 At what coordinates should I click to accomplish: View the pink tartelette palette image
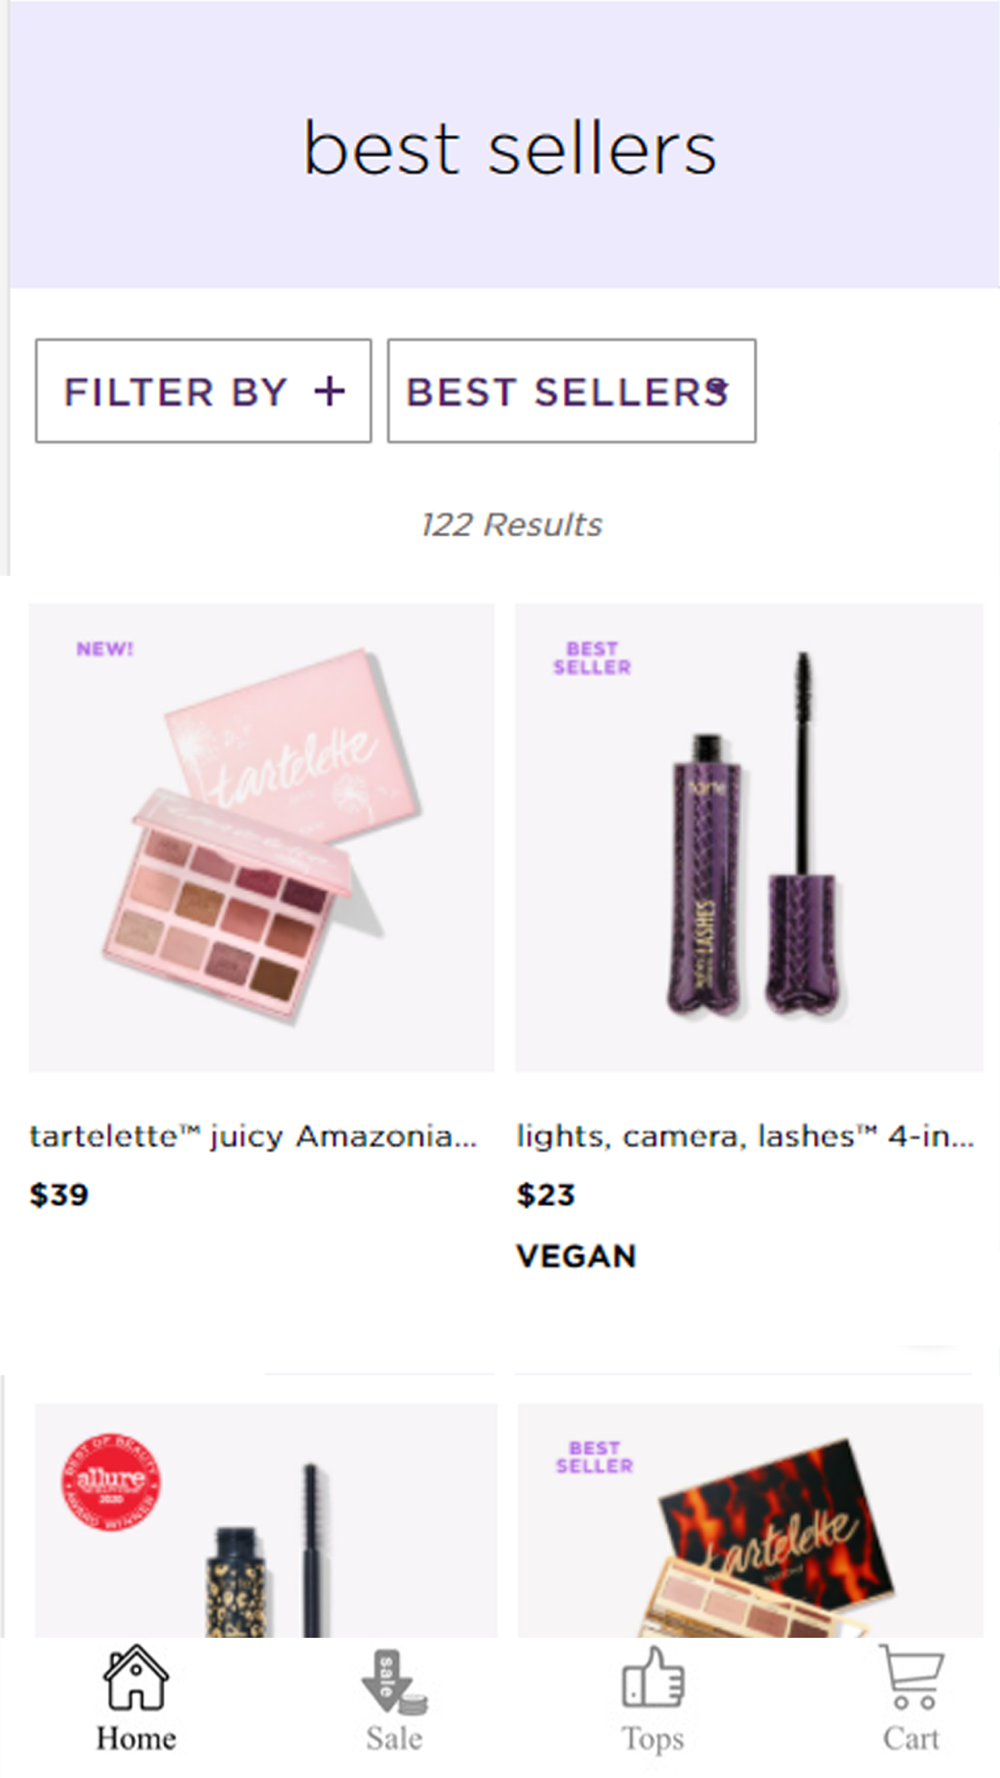[x=261, y=838]
